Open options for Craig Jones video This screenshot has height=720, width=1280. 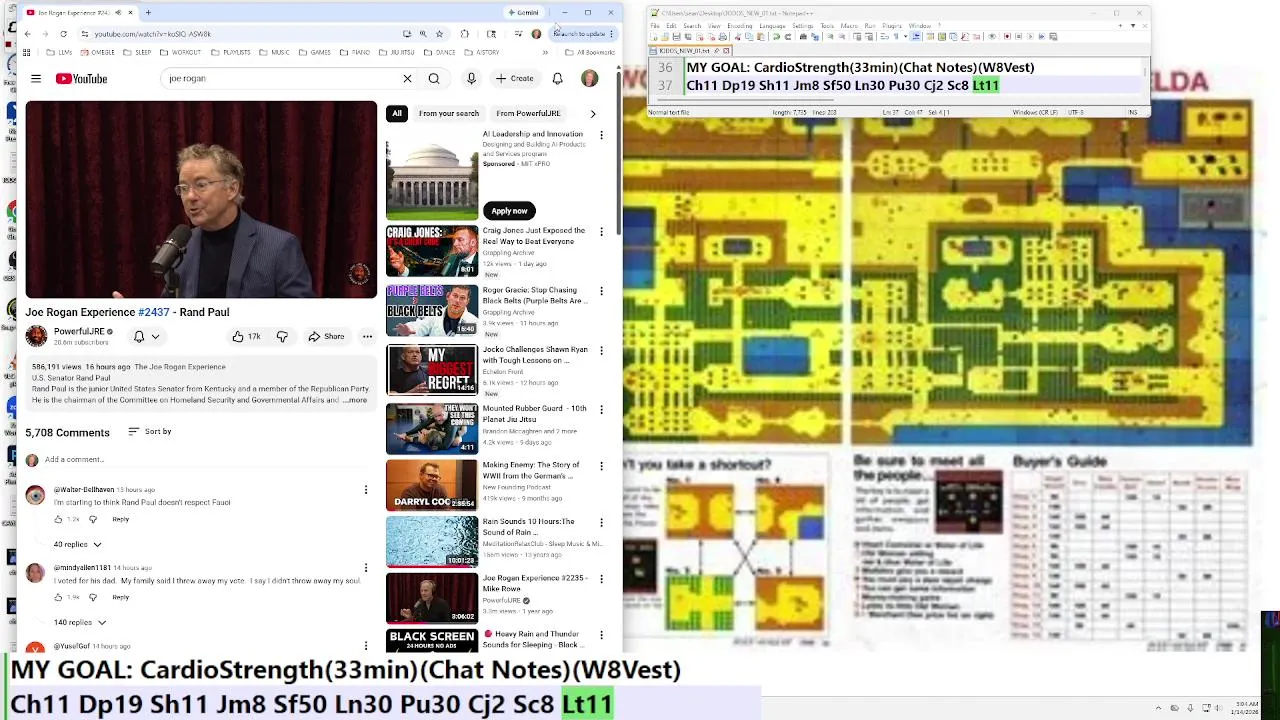pyautogui.click(x=601, y=232)
